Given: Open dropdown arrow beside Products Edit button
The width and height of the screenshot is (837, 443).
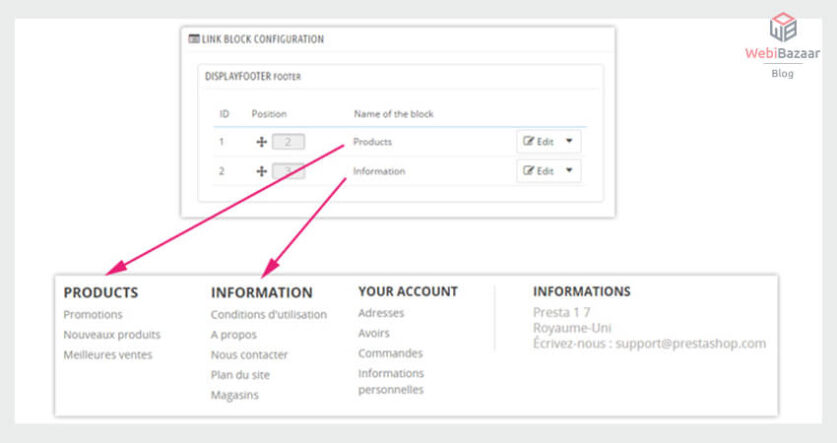Looking at the screenshot, I should (x=570, y=142).
